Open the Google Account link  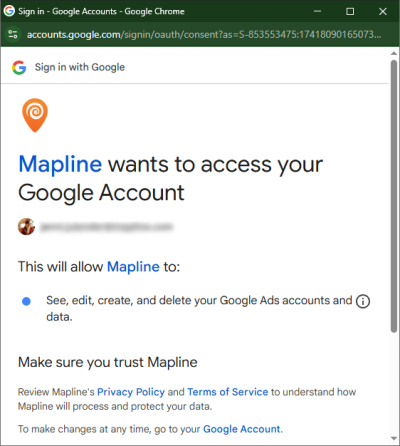point(242,429)
